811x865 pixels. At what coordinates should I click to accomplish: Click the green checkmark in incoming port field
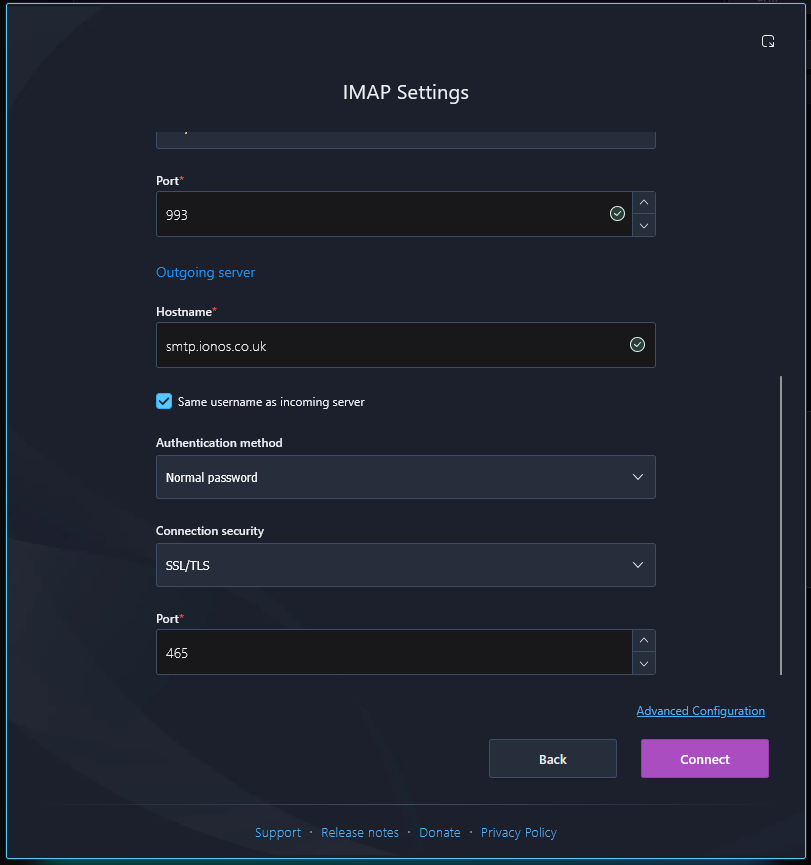[617, 213]
